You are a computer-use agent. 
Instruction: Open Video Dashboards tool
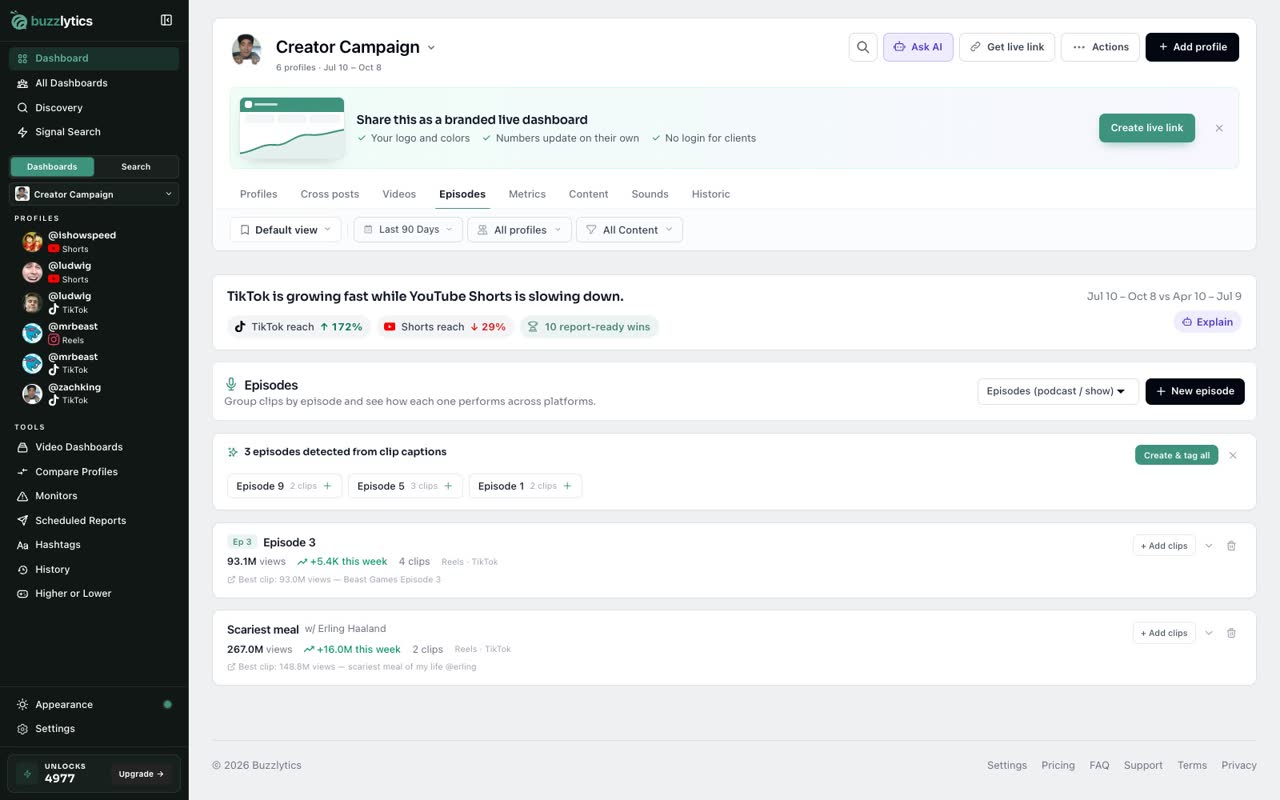click(x=94, y=447)
